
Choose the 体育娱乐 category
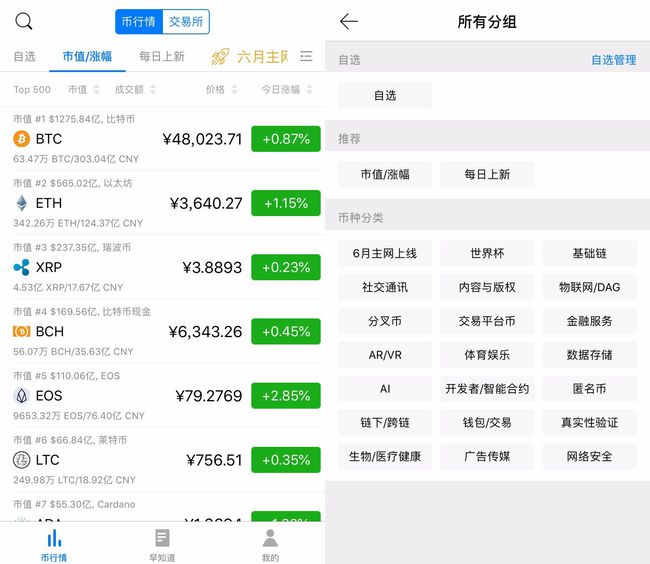click(x=487, y=355)
